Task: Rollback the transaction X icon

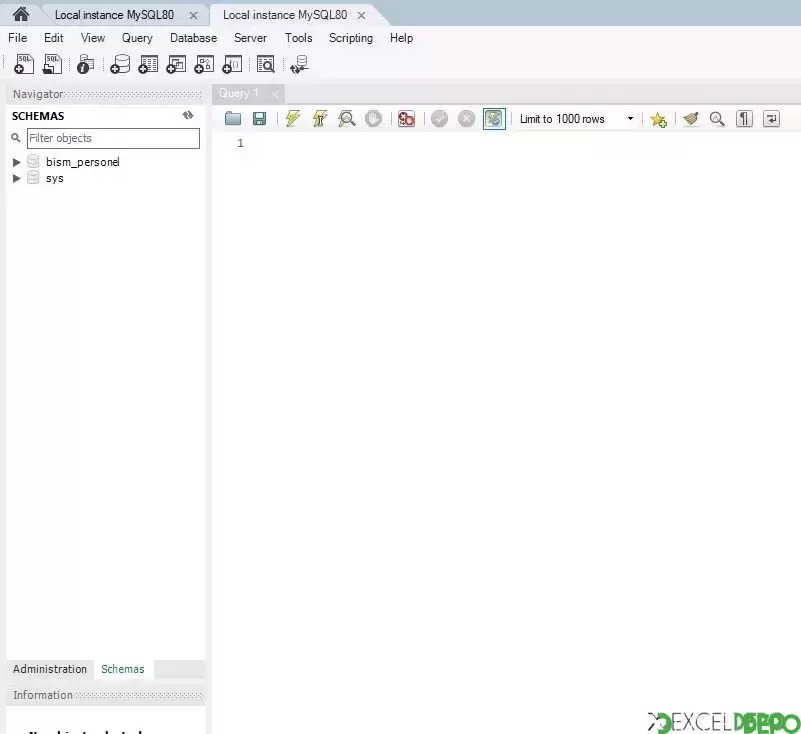Action: [x=466, y=119]
